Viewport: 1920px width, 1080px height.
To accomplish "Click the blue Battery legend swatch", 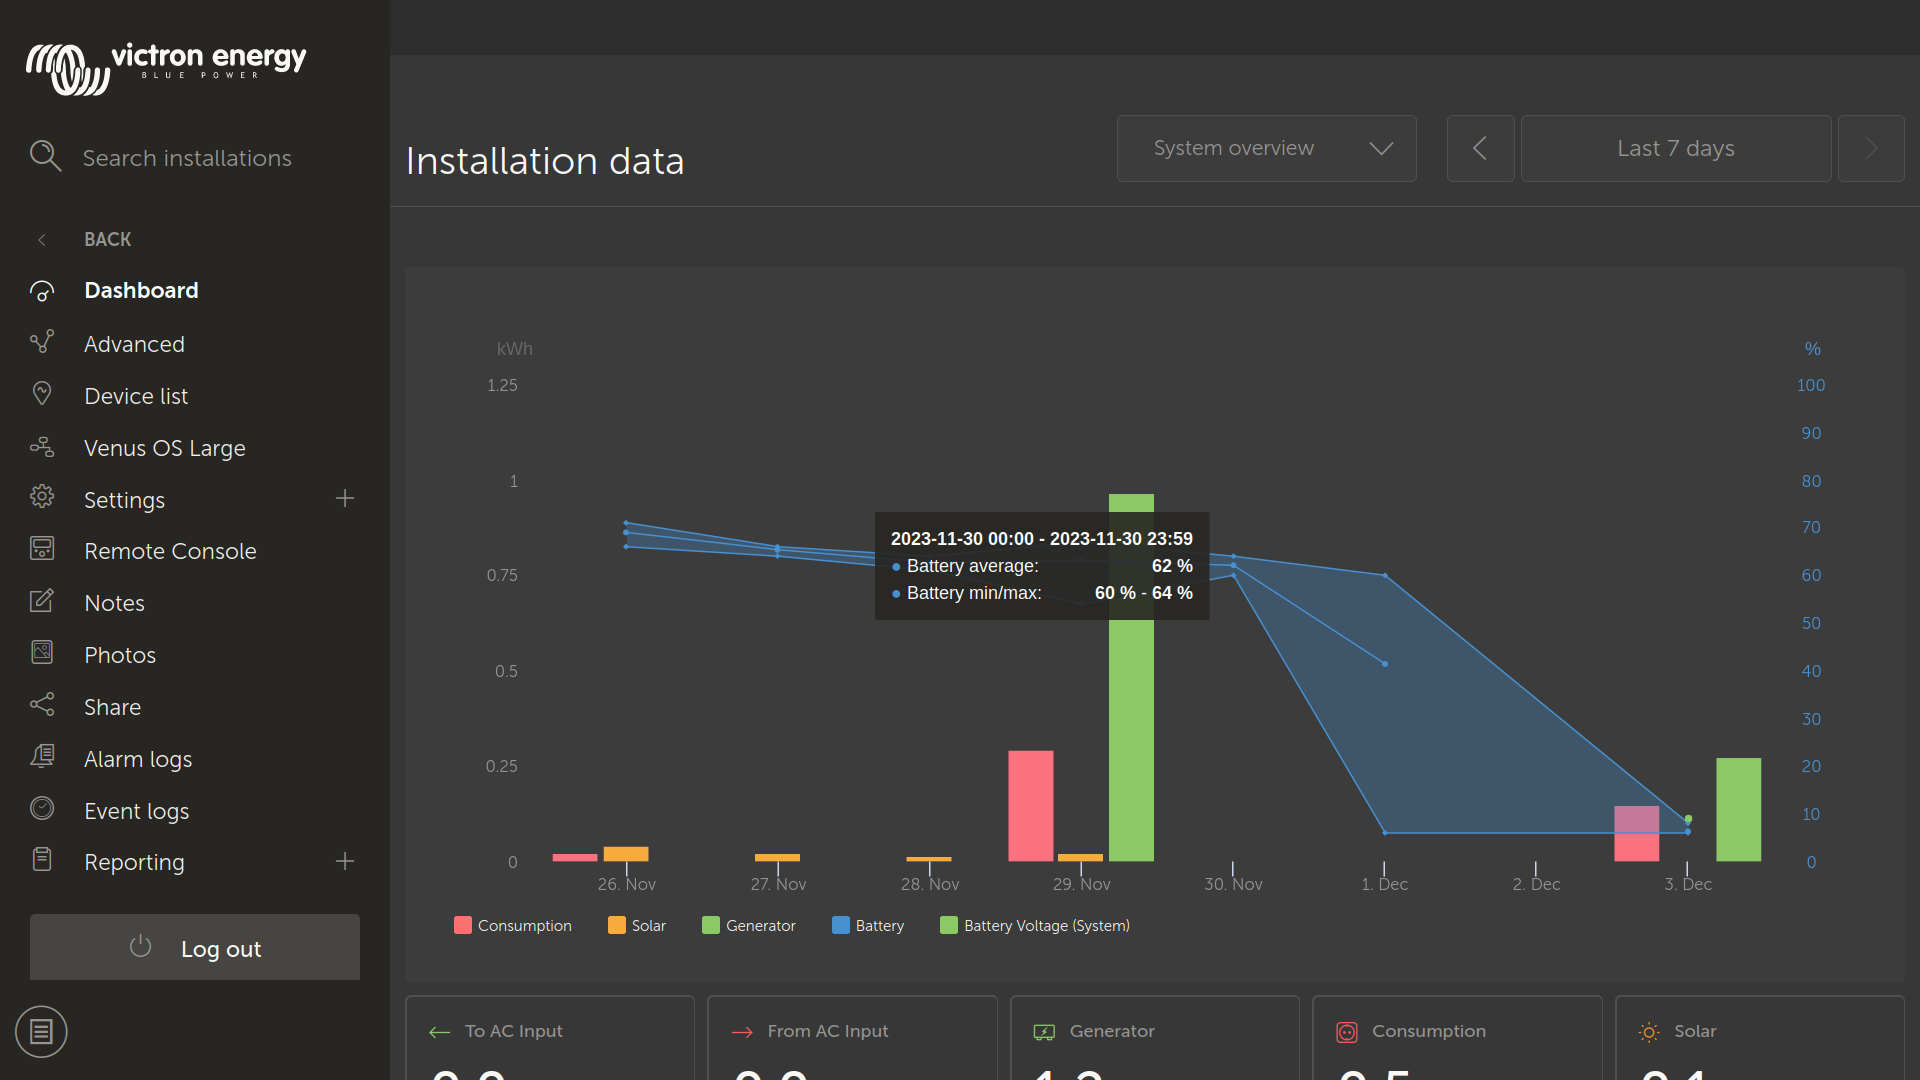I will tap(840, 925).
